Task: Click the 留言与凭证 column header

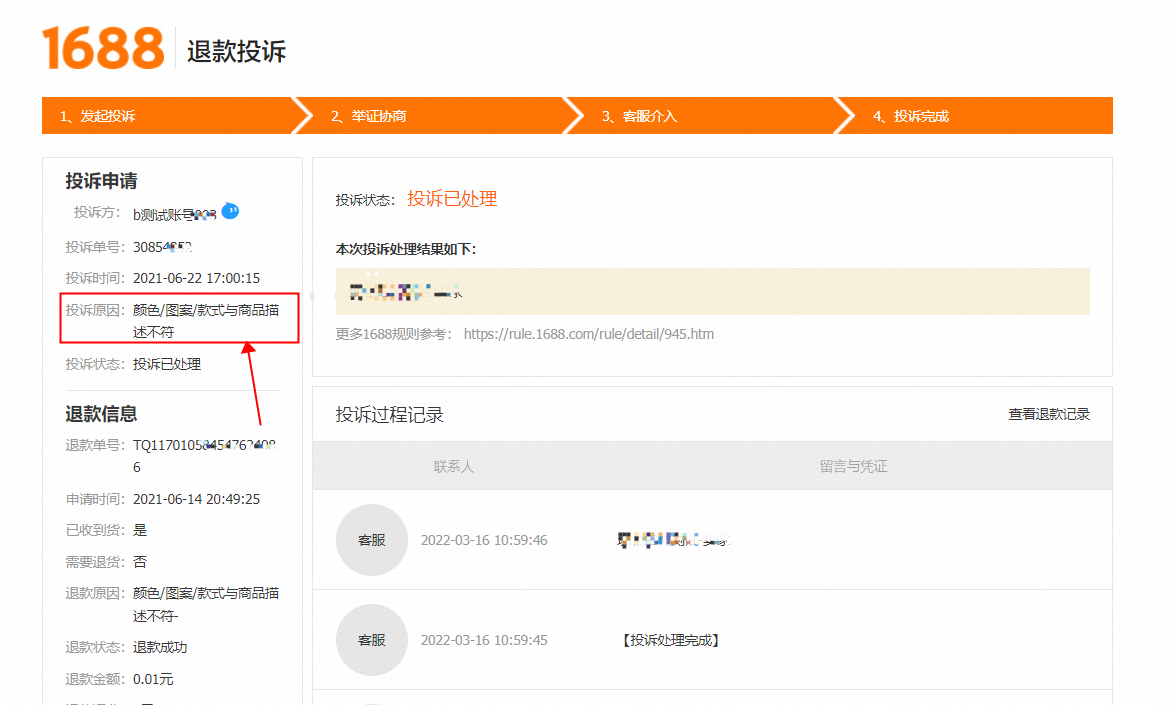Action: point(853,466)
